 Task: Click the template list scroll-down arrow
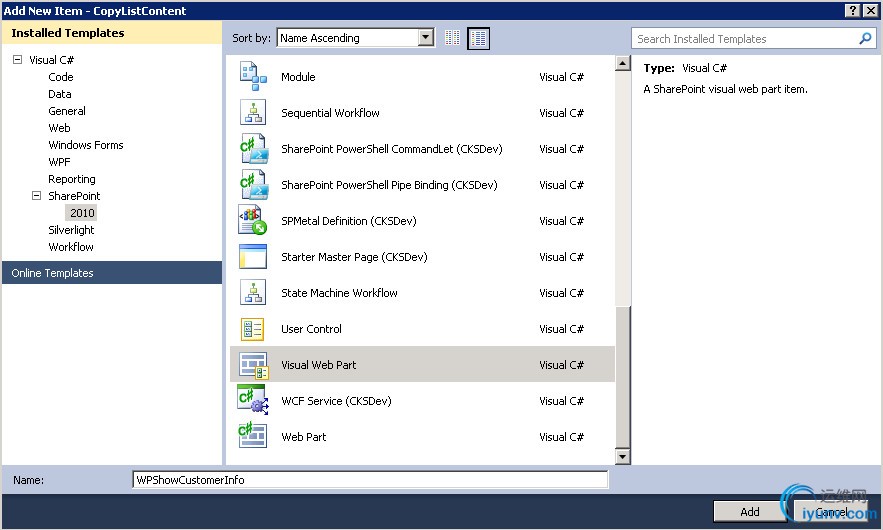click(622, 456)
